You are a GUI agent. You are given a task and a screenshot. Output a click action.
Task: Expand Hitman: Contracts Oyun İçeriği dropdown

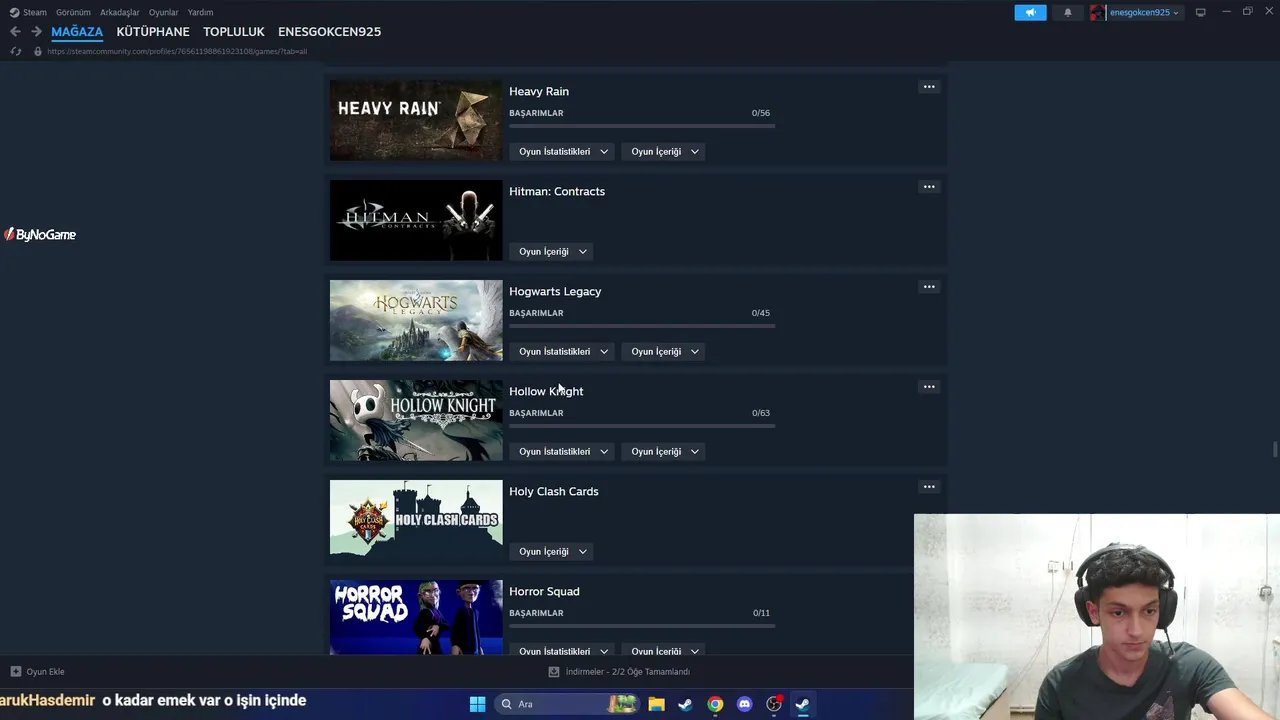click(551, 251)
